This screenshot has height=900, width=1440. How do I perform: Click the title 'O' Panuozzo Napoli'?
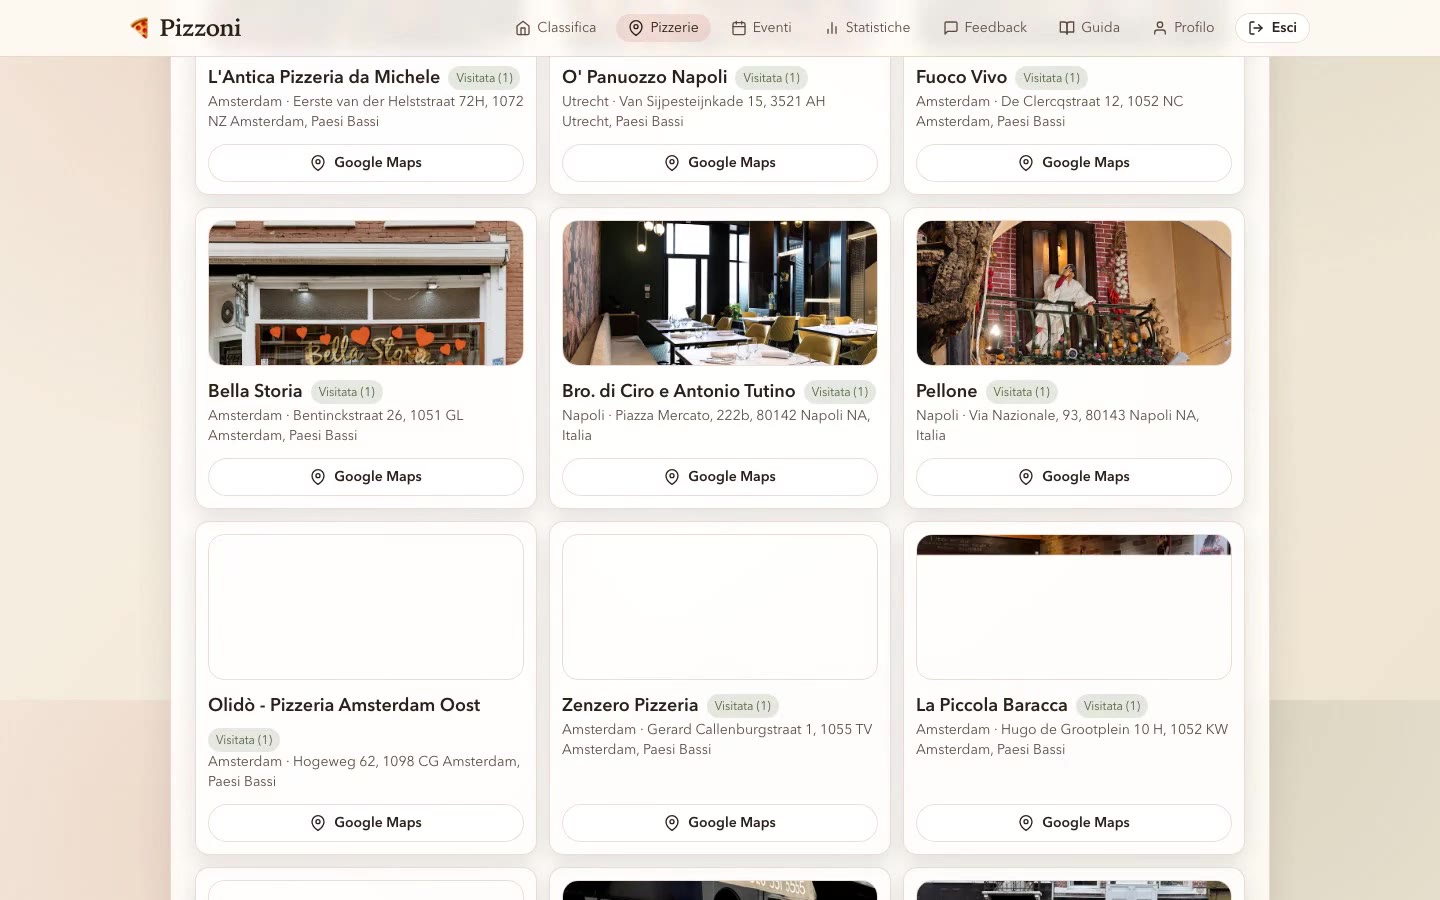(645, 77)
